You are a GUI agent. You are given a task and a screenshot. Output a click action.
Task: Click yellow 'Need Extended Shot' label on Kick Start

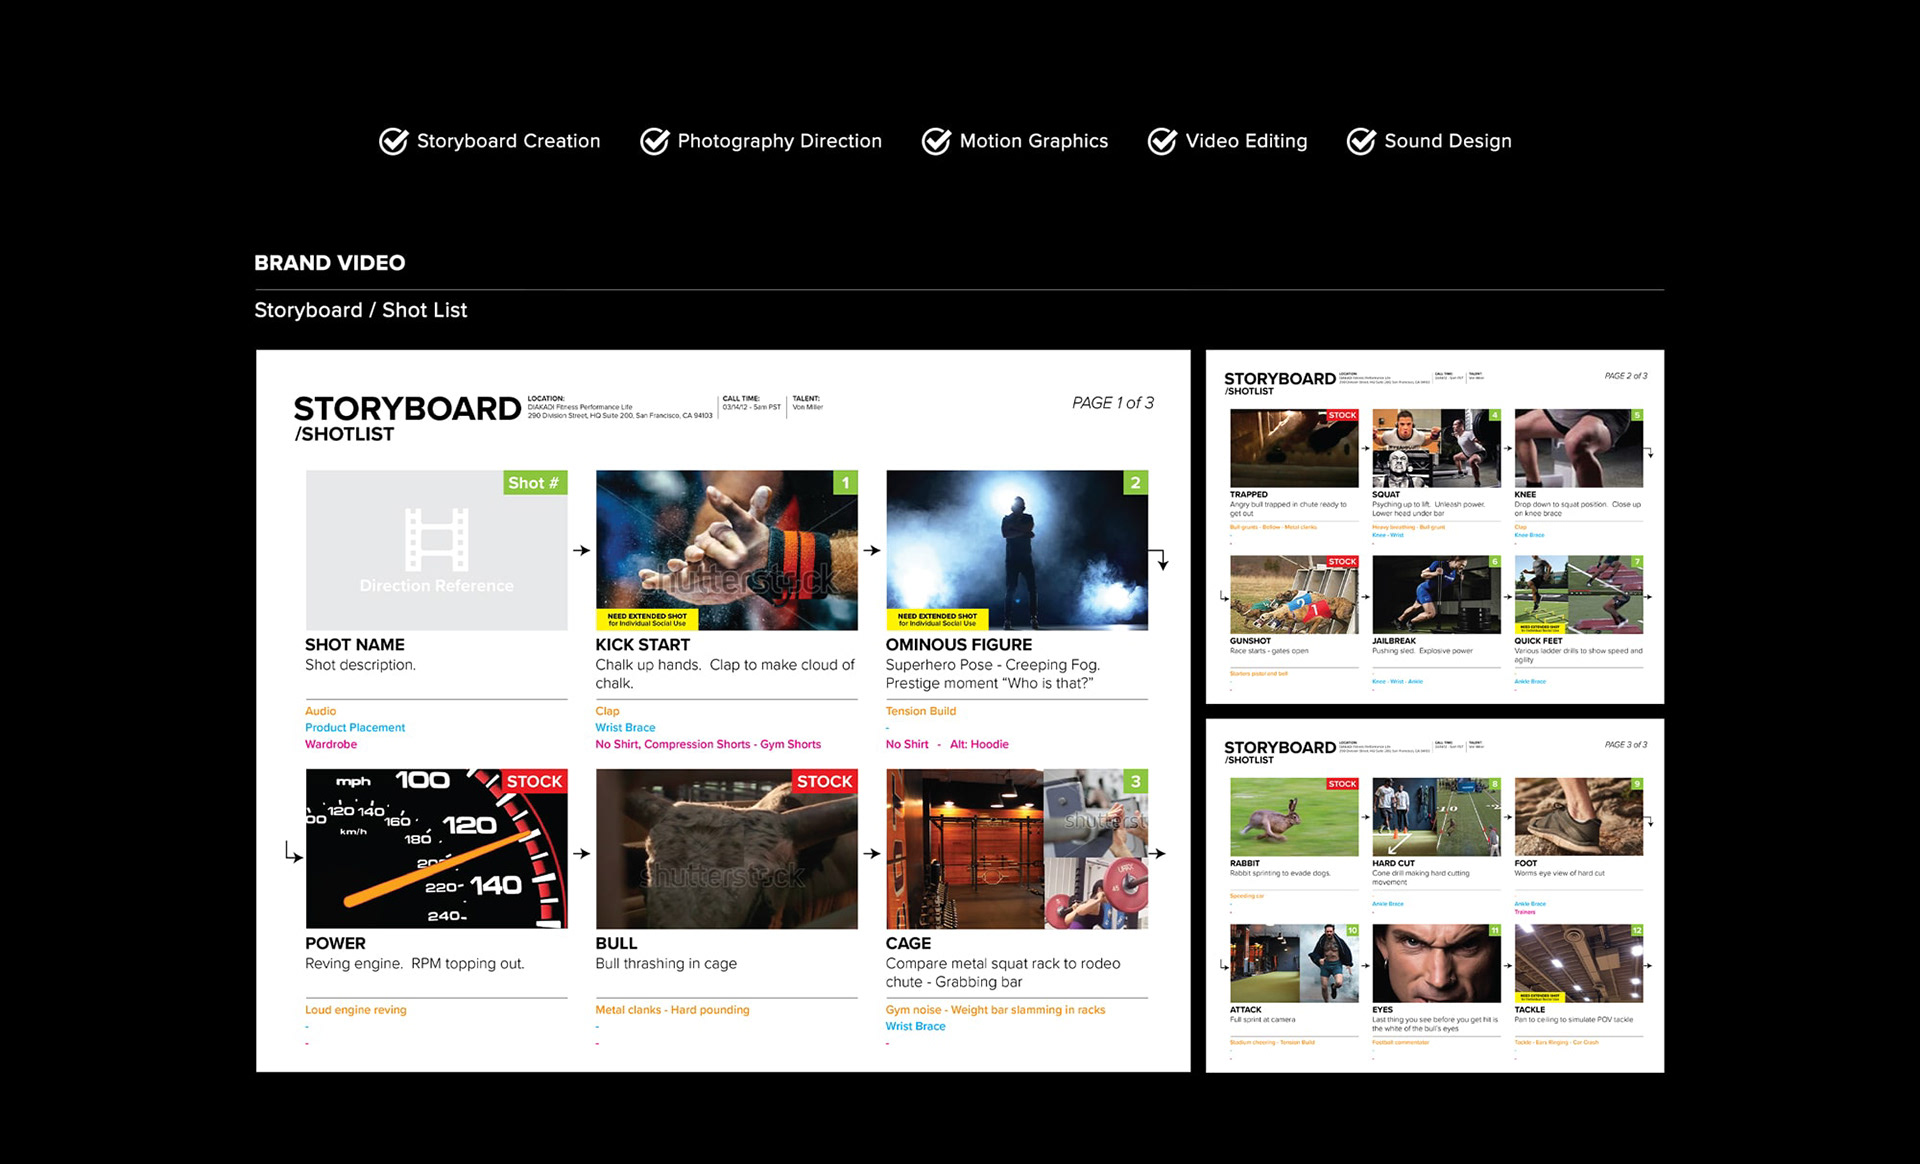pos(647,619)
